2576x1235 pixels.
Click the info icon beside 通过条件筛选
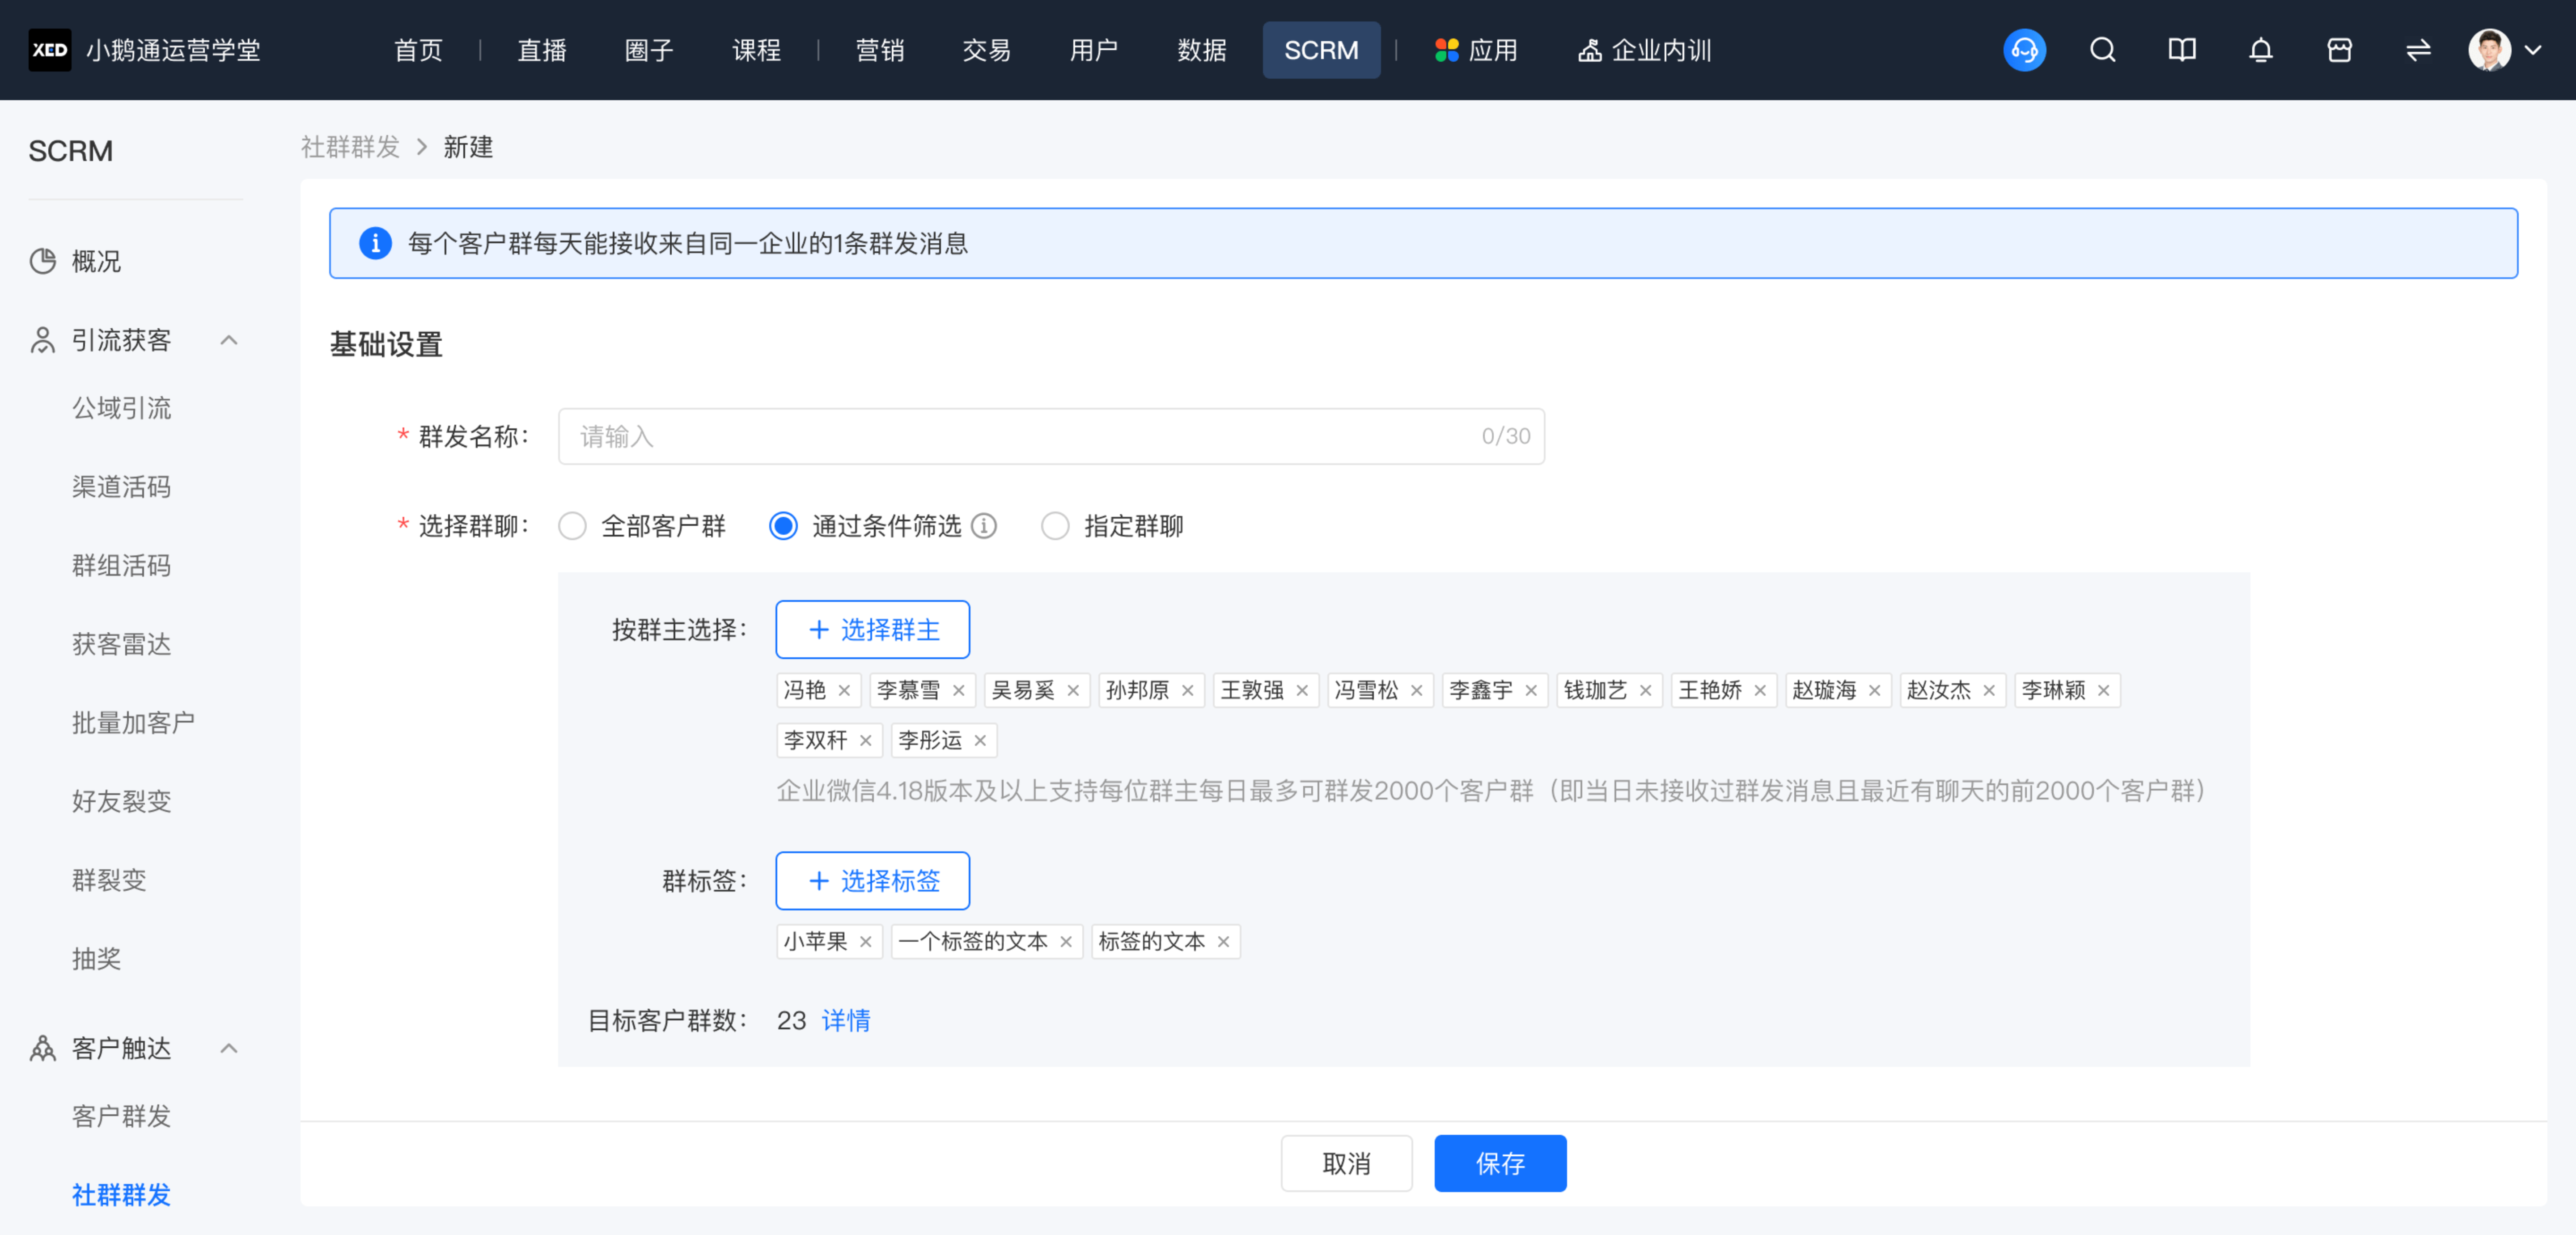point(984,526)
